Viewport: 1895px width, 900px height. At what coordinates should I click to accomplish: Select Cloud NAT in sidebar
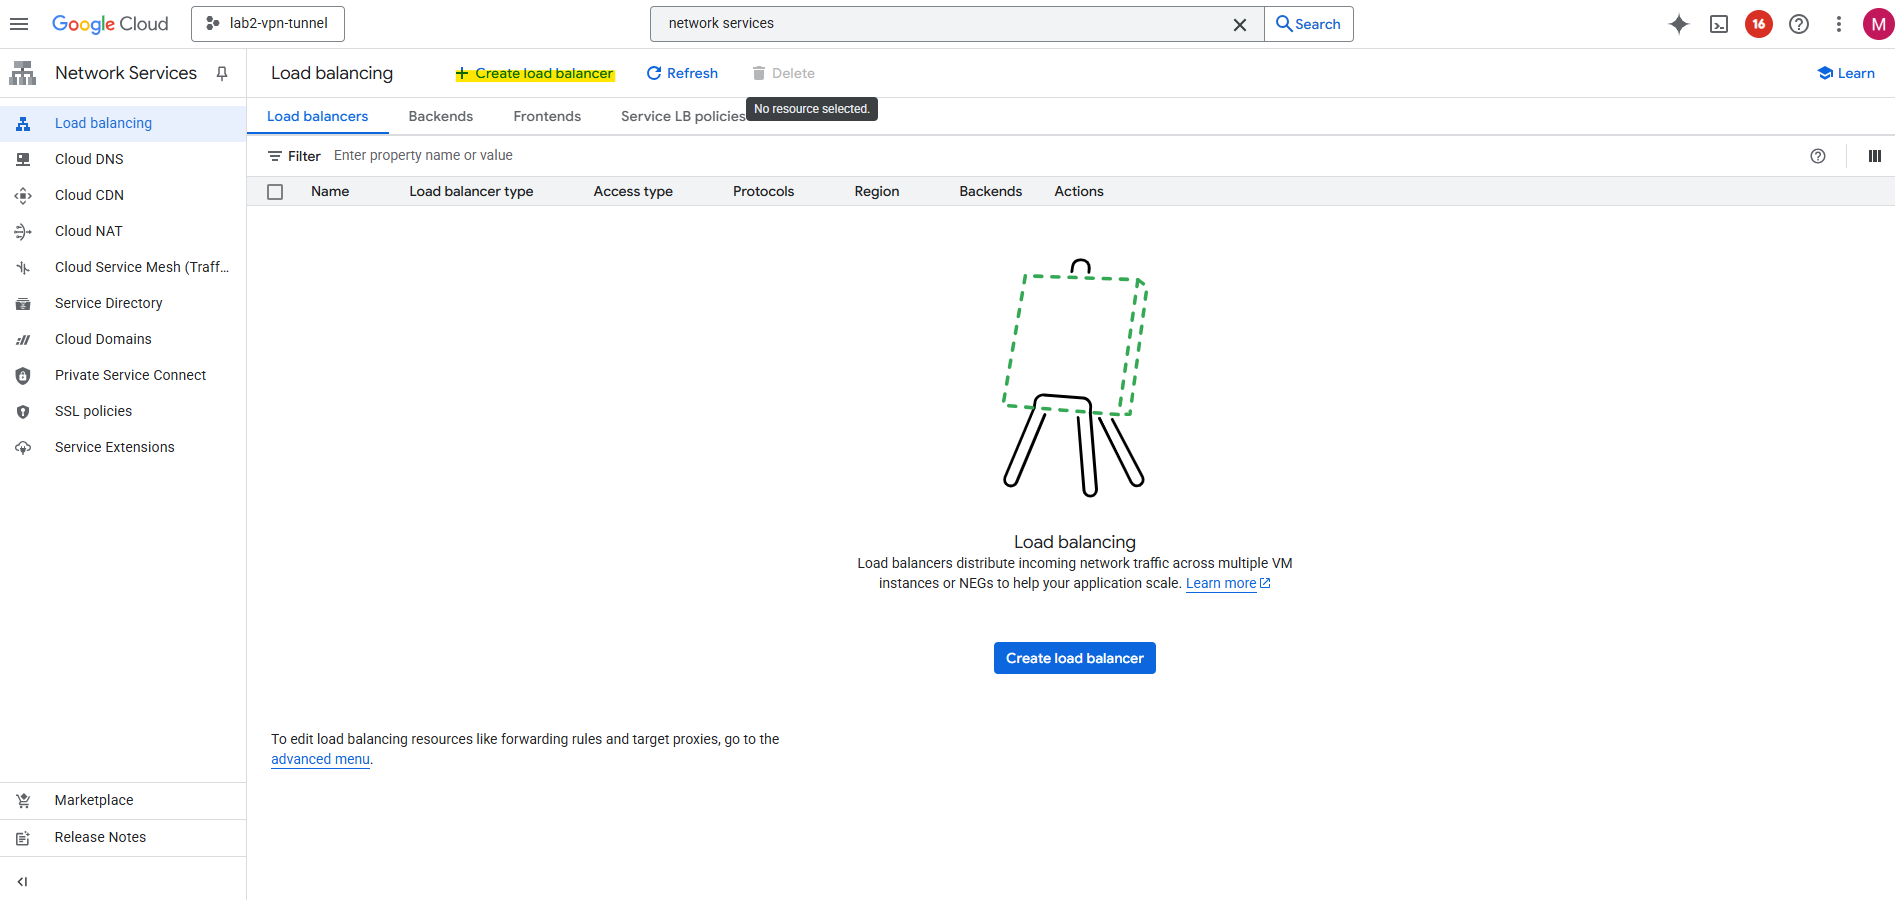89,231
